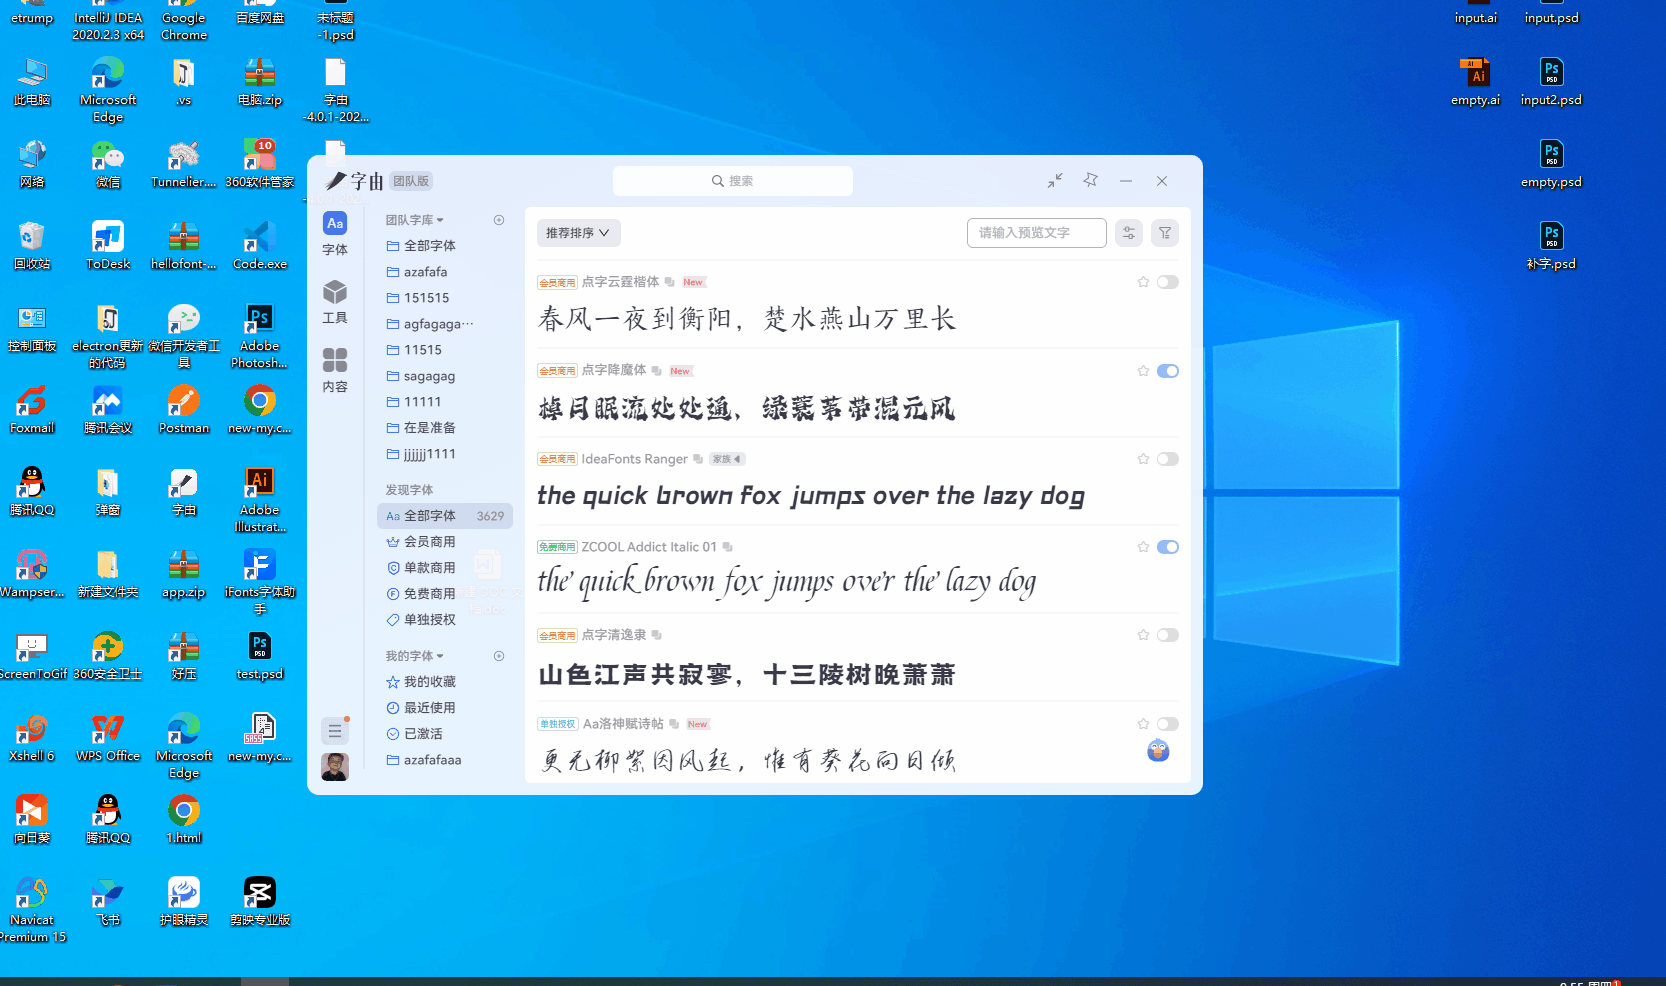Image resolution: width=1666 pixels, height=986 pixels.
Task: Favorite Aa洛神赋诗帖 with star icon
Action: tap(1143, 724)
